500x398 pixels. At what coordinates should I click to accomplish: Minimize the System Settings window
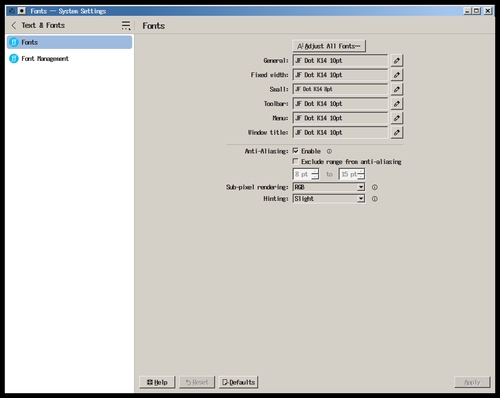[467, 11]
